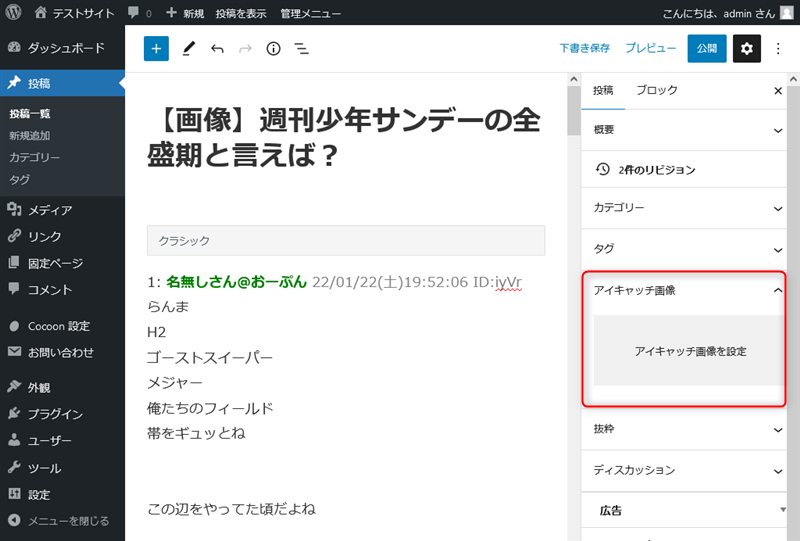Open 投稿を表示 in the admin bar
This screenshot has width=800, height=541.
pos(241,13)
